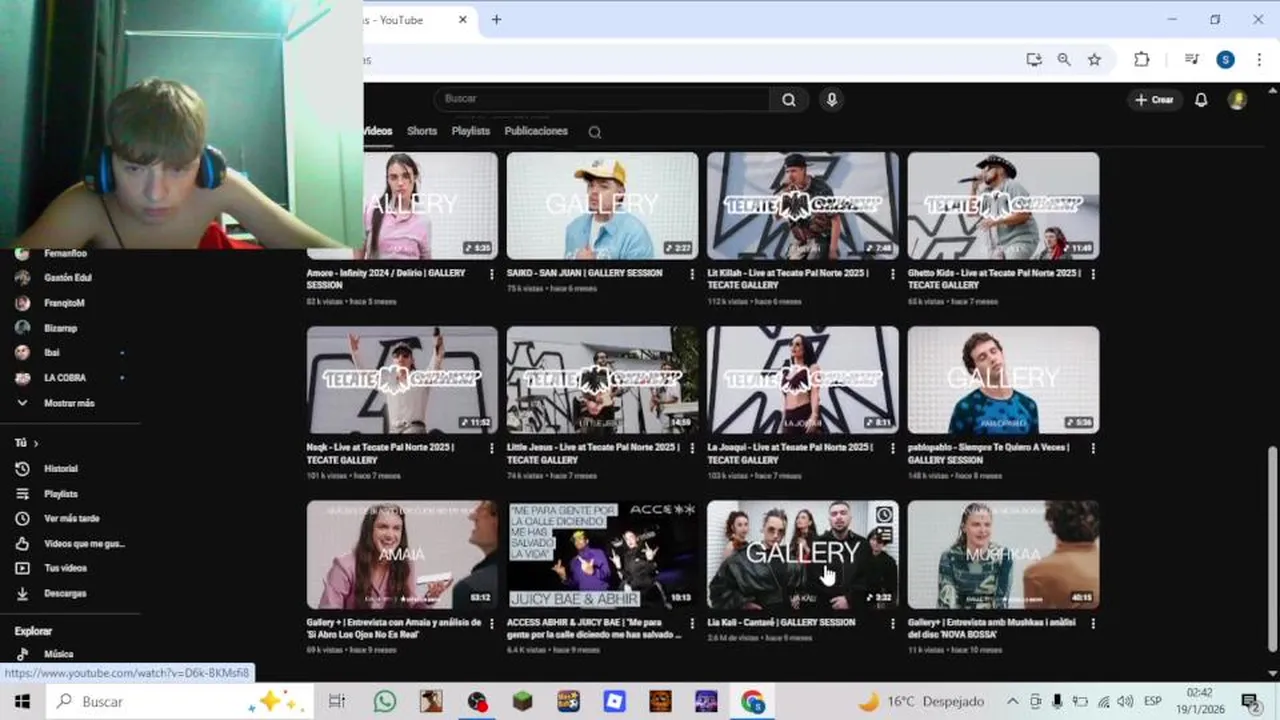Open the taskbar volume speaker icon
This screenshot has height=720, width=1280.
tap(1124, 701)
